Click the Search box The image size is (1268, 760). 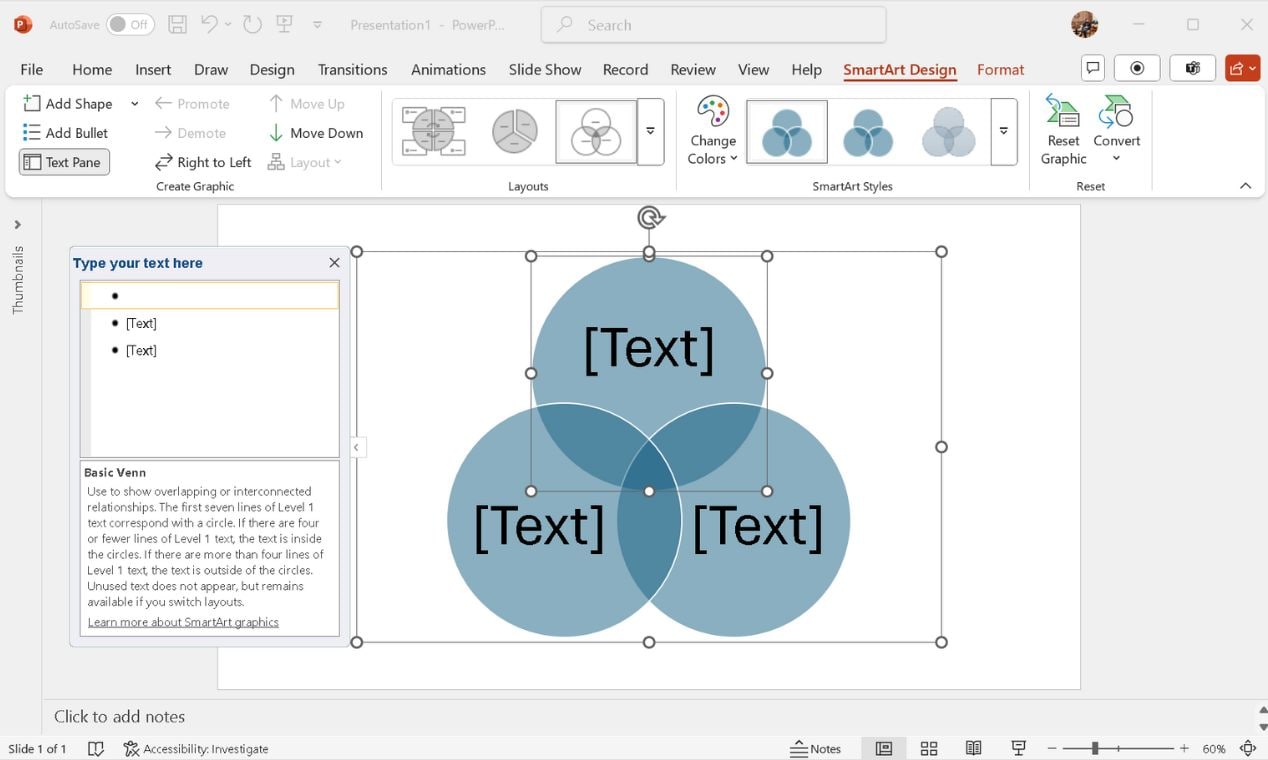tap(713, 25)
